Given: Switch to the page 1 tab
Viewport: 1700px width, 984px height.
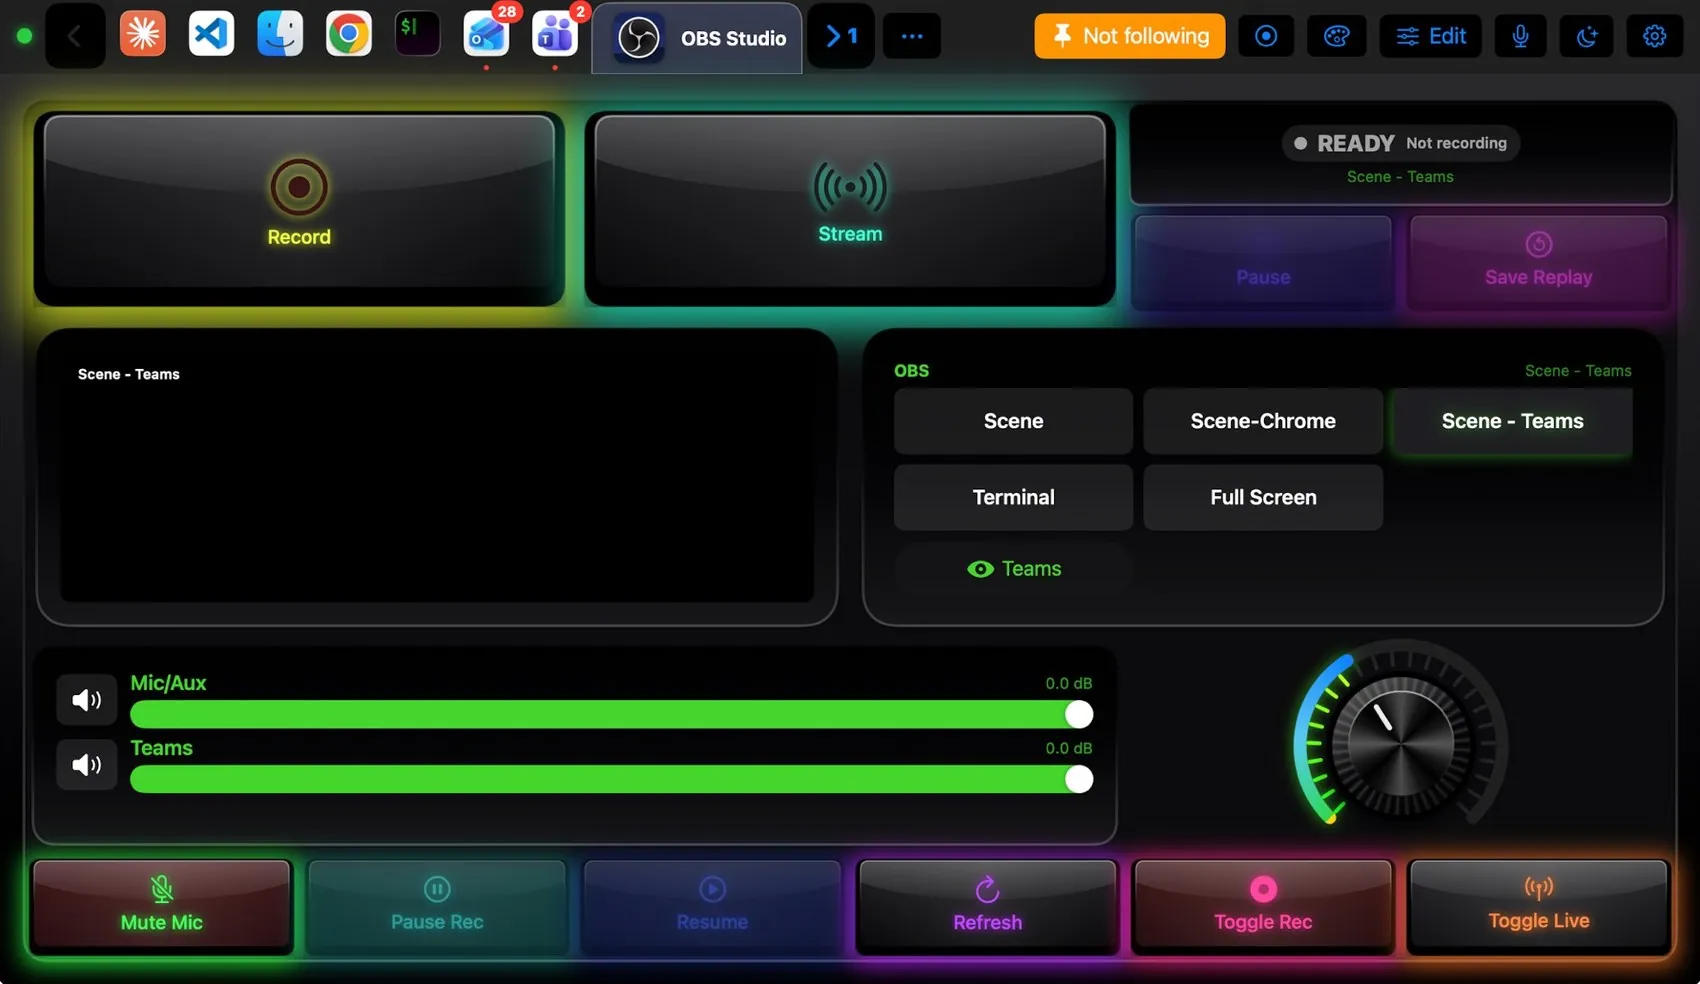Looking at the screenshot, I should pyautogui.click(x=841, y=37).
